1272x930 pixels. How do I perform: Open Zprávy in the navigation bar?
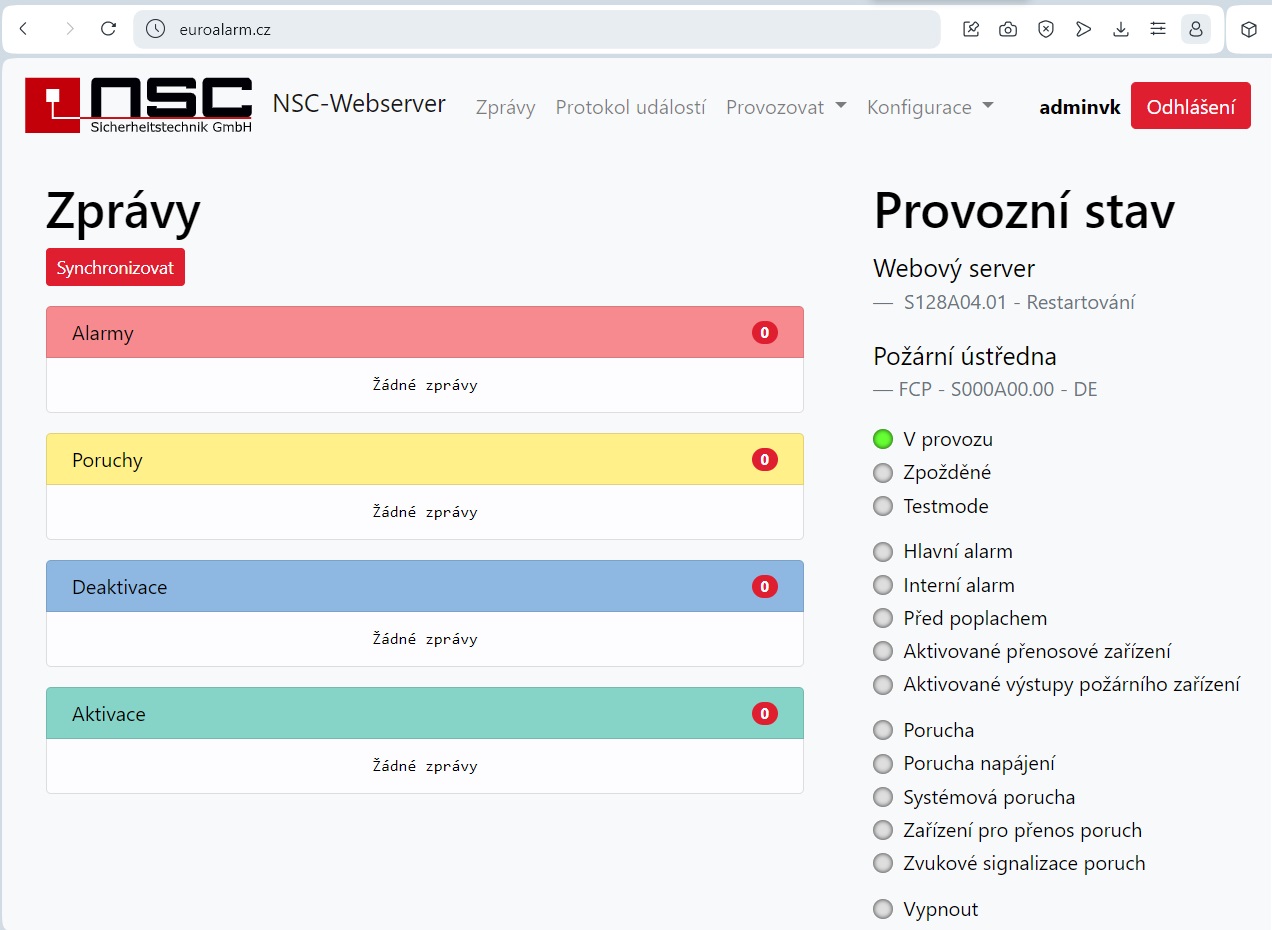505,107
